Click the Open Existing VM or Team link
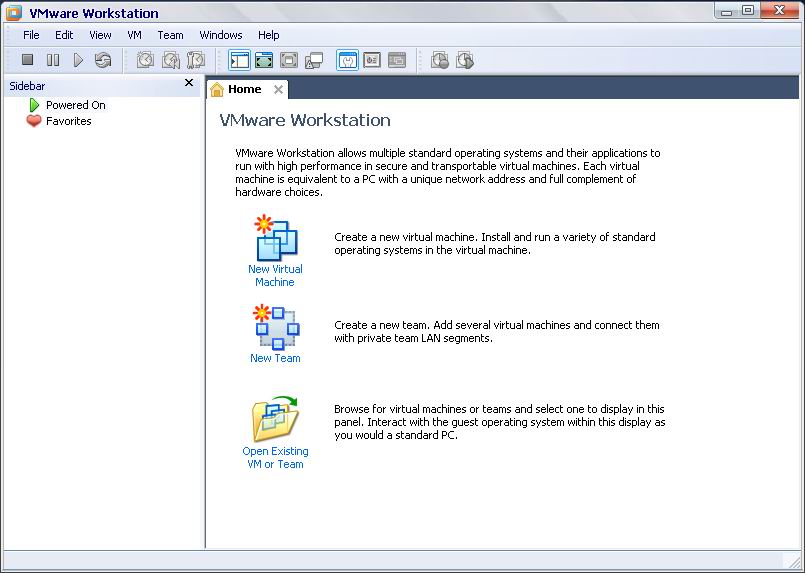This screenshot has height=573, width=805. pos(275,457)
